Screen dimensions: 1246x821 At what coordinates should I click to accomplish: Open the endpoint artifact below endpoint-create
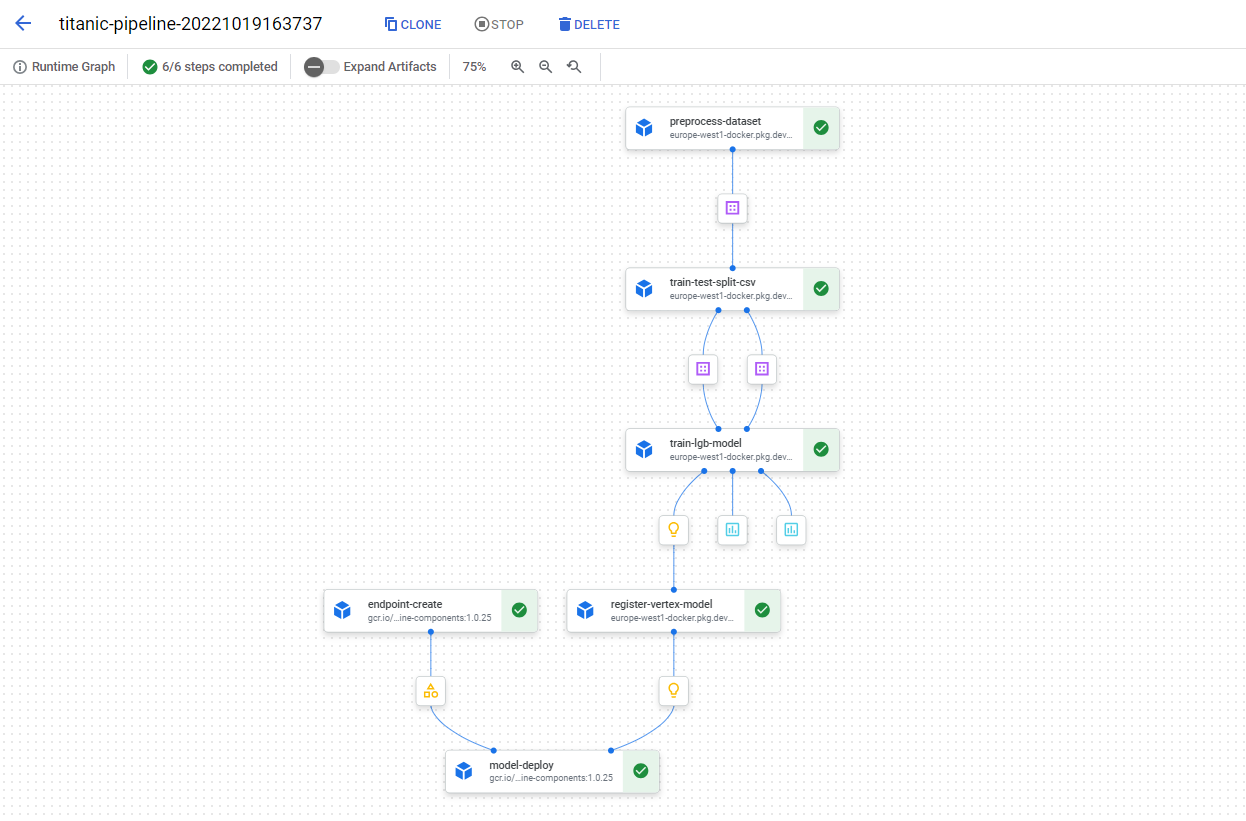(430, 690)
